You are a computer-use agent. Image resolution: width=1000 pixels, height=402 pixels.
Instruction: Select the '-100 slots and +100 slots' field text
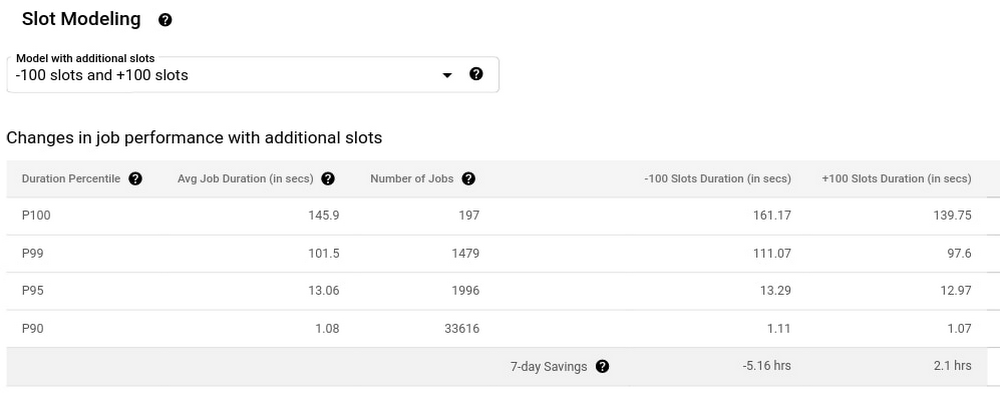click(102, 75)
